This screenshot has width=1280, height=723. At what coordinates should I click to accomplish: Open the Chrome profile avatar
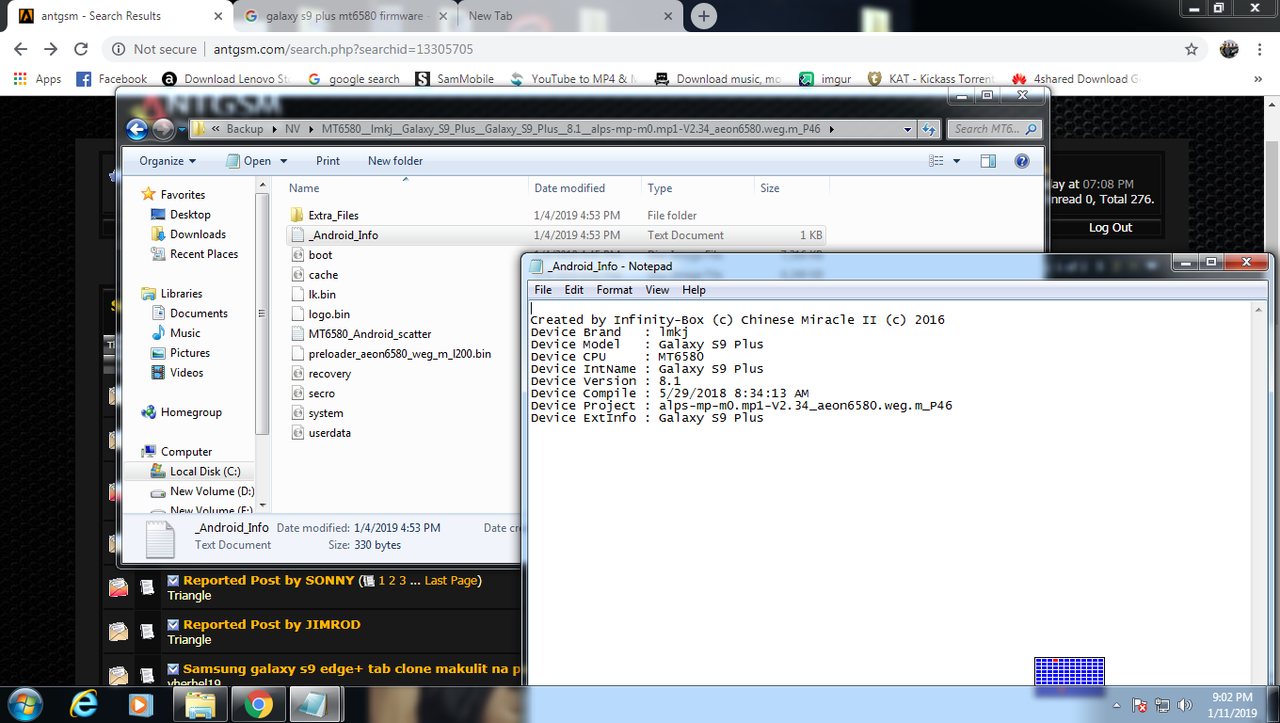coord(1229,49)
